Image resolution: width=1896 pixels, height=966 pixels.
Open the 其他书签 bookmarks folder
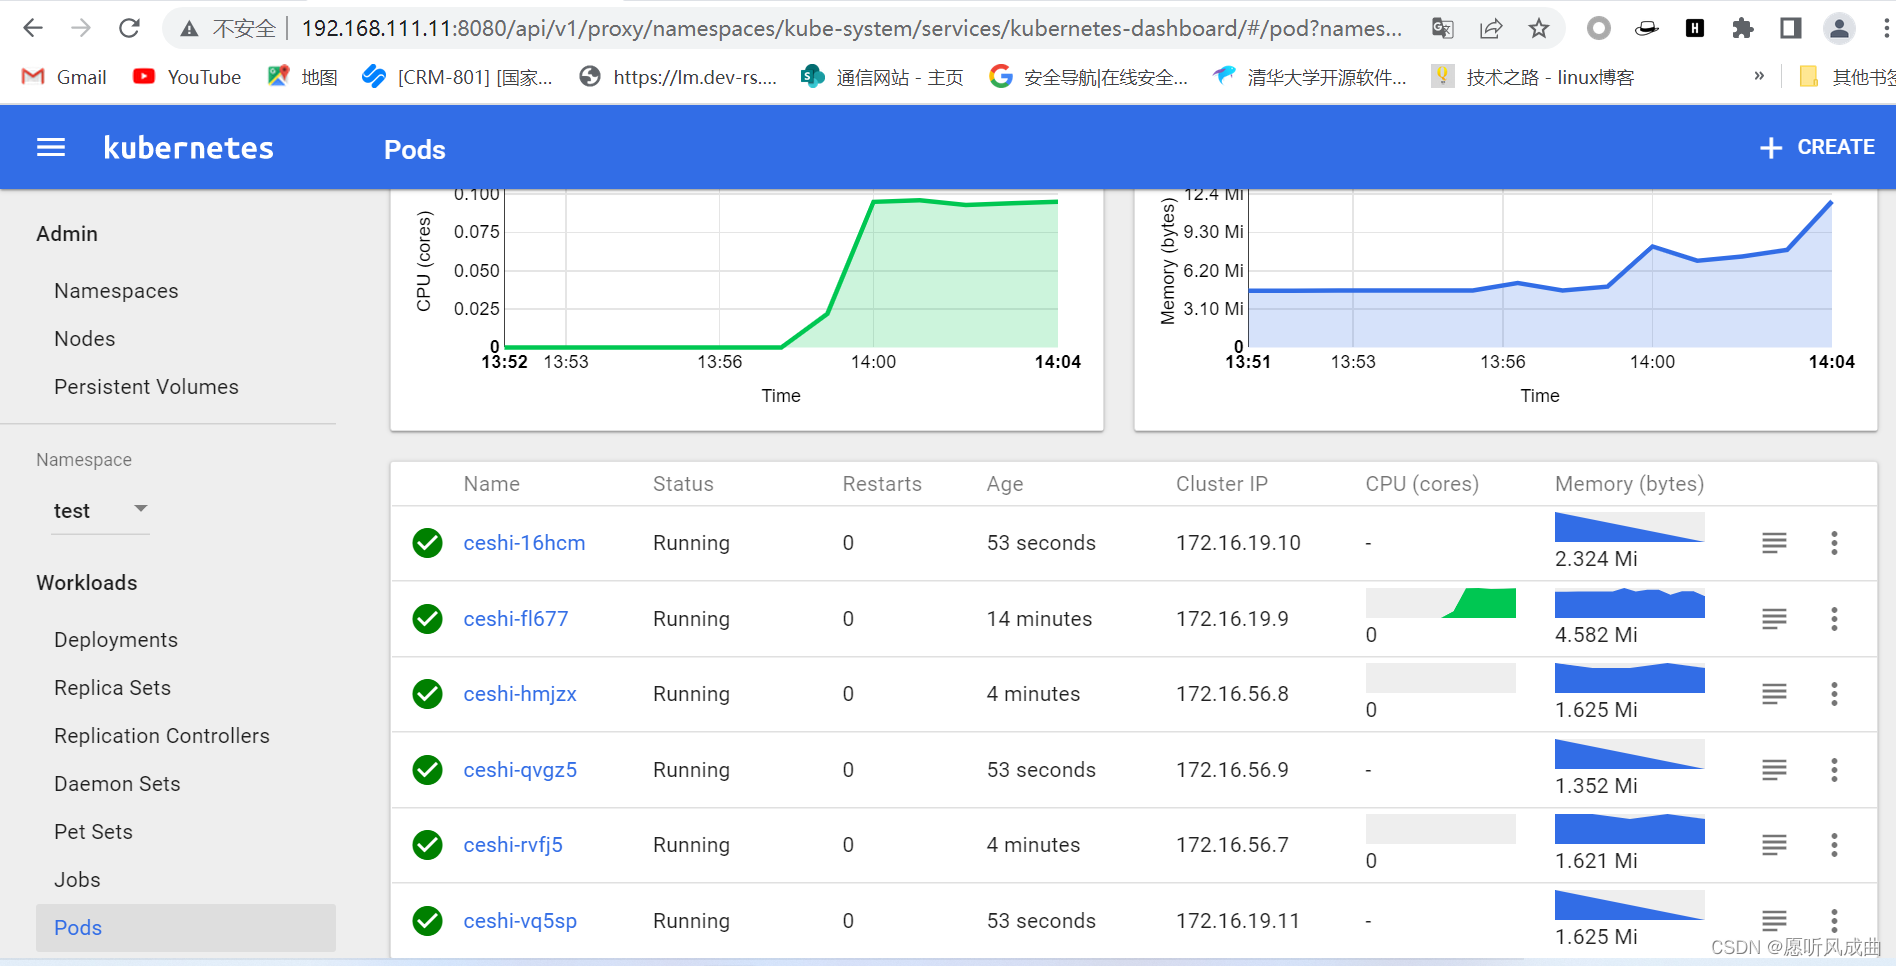pyautogui.click(x=1846, y=77)
